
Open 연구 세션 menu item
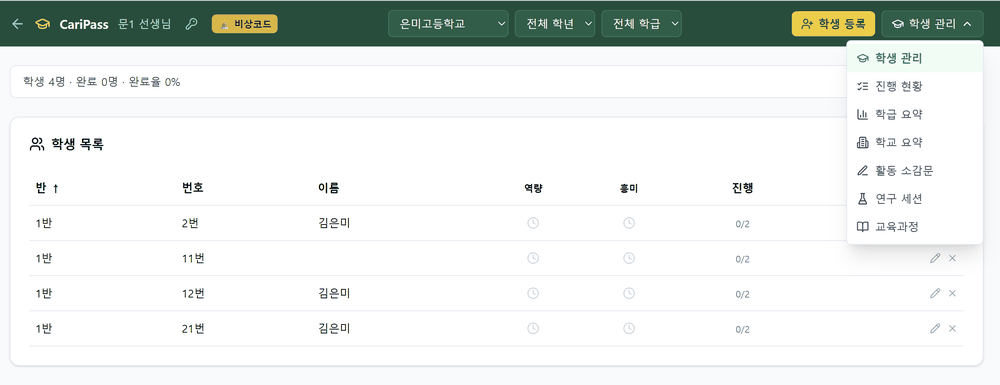coord(915,198)
